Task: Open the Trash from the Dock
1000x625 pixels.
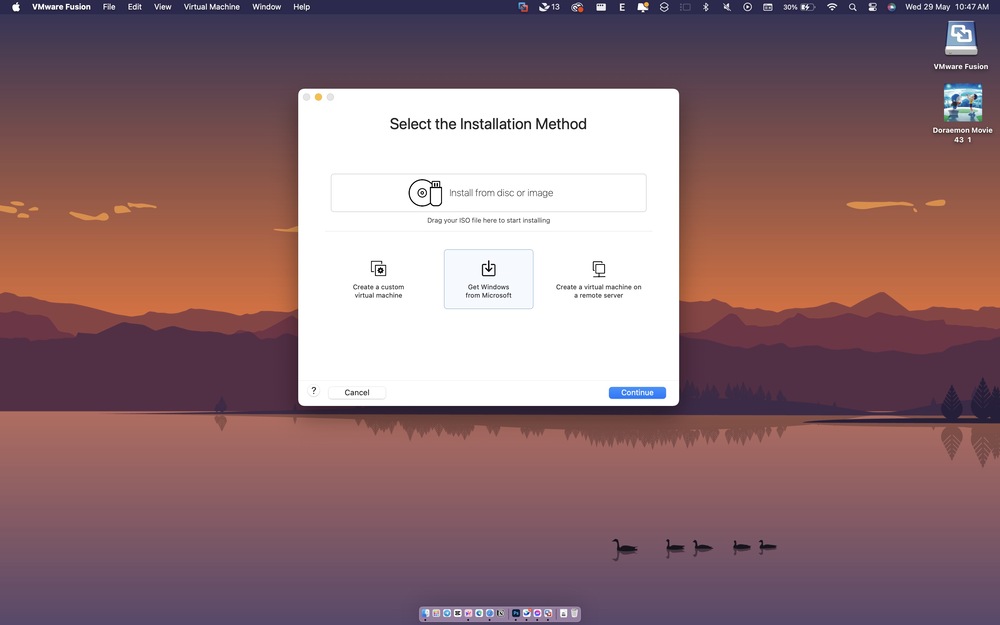Action: (574, 613)
